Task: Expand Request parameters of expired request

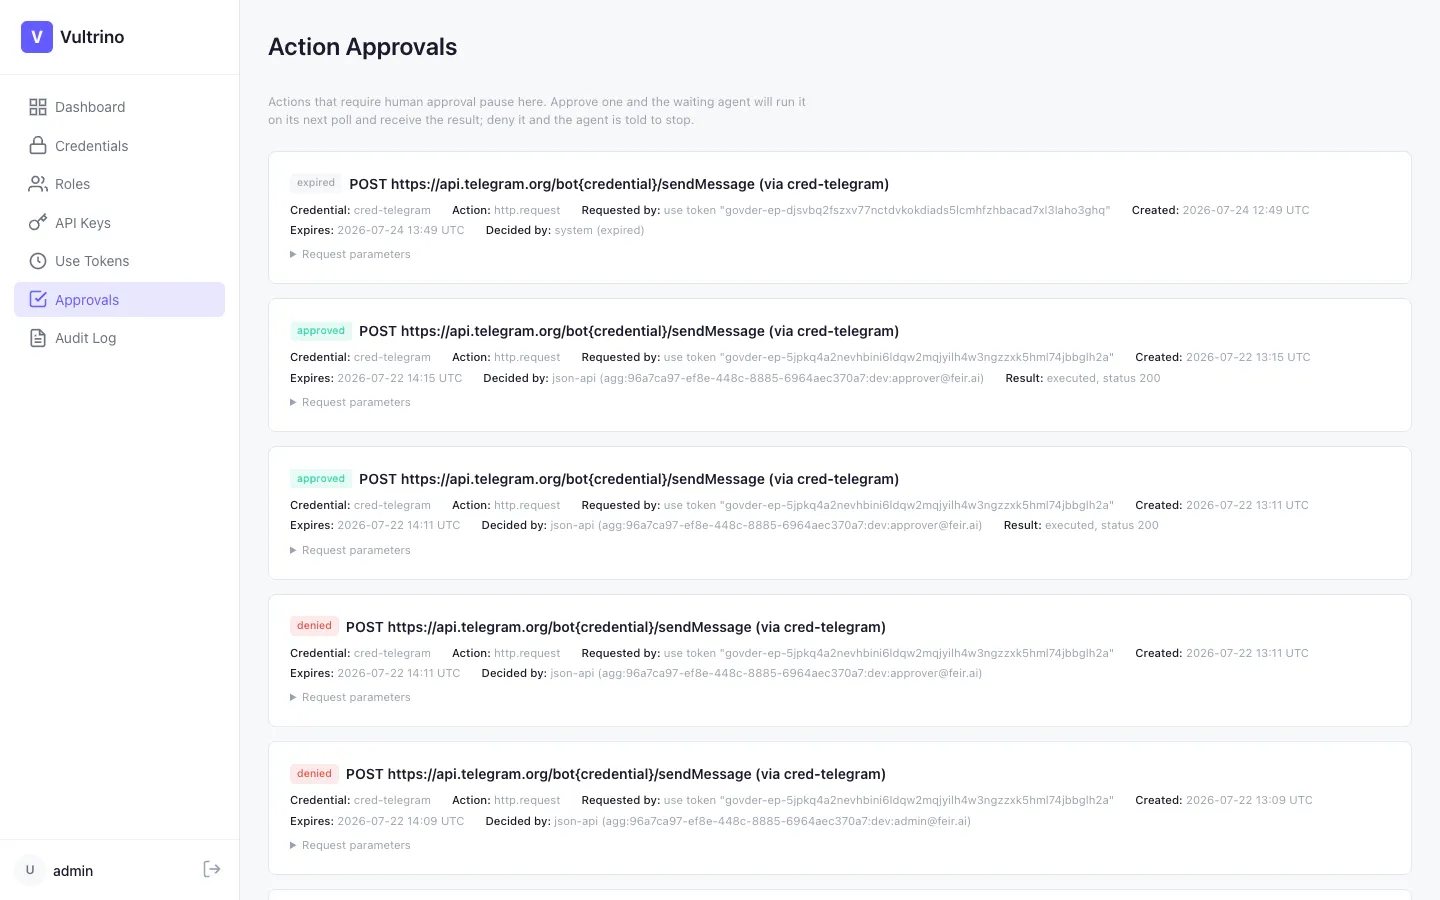Action: 351,254
